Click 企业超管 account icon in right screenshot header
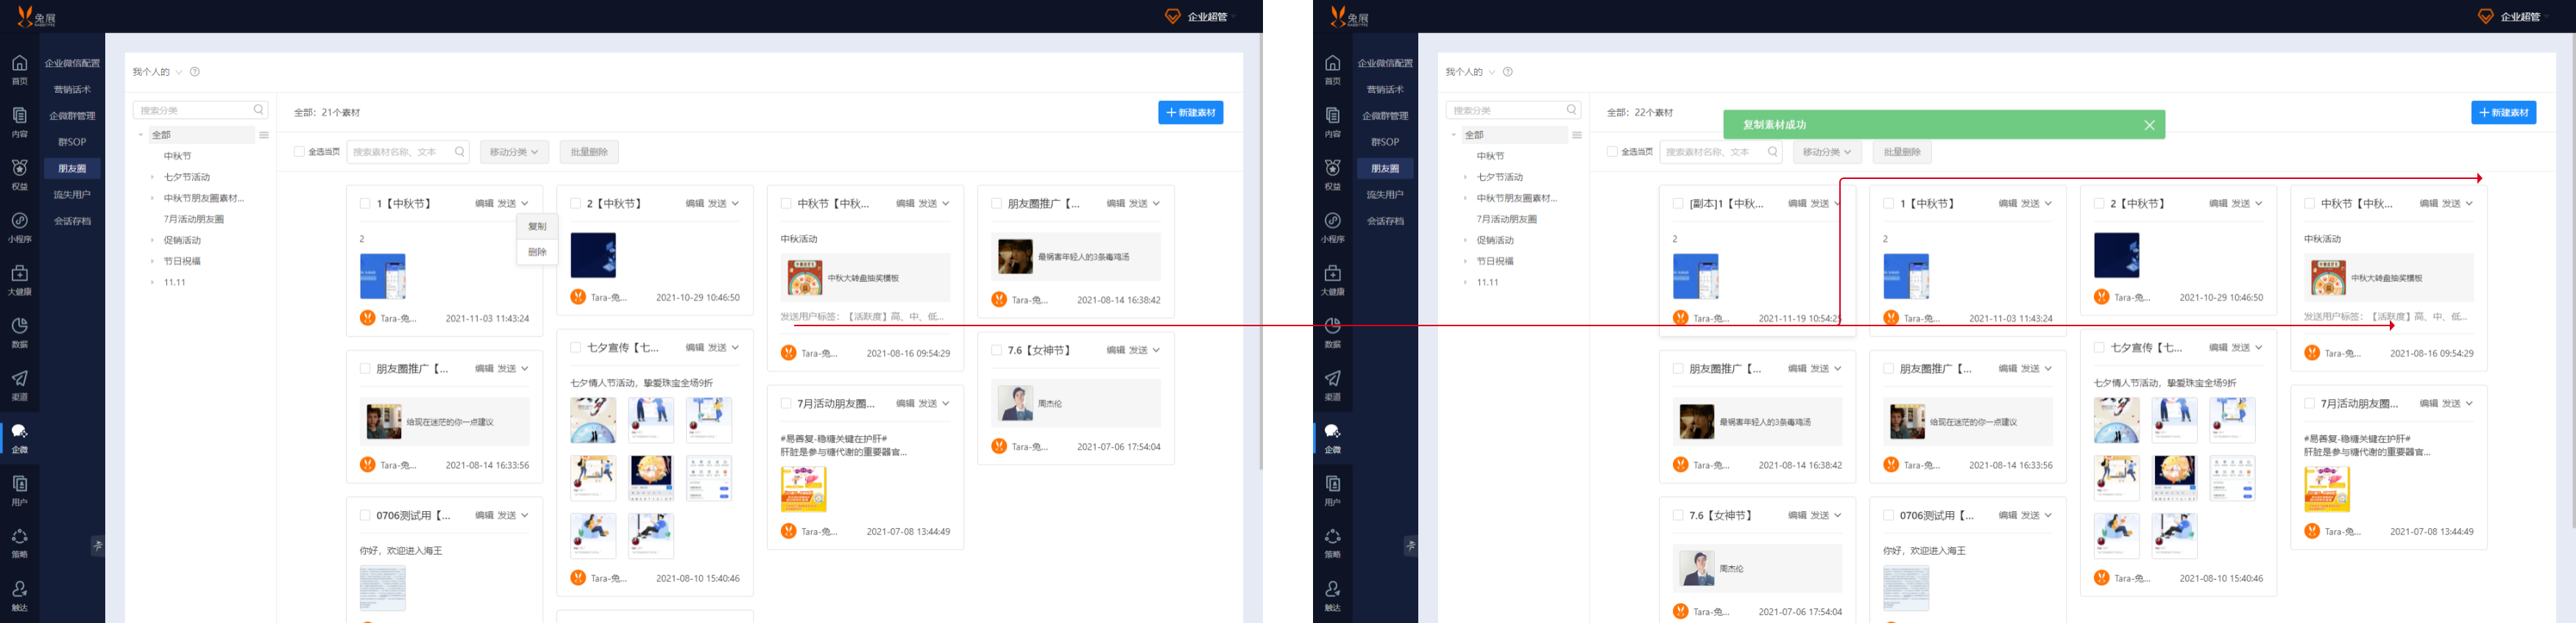This screenshot has height=623, width=2576. 2485,16
